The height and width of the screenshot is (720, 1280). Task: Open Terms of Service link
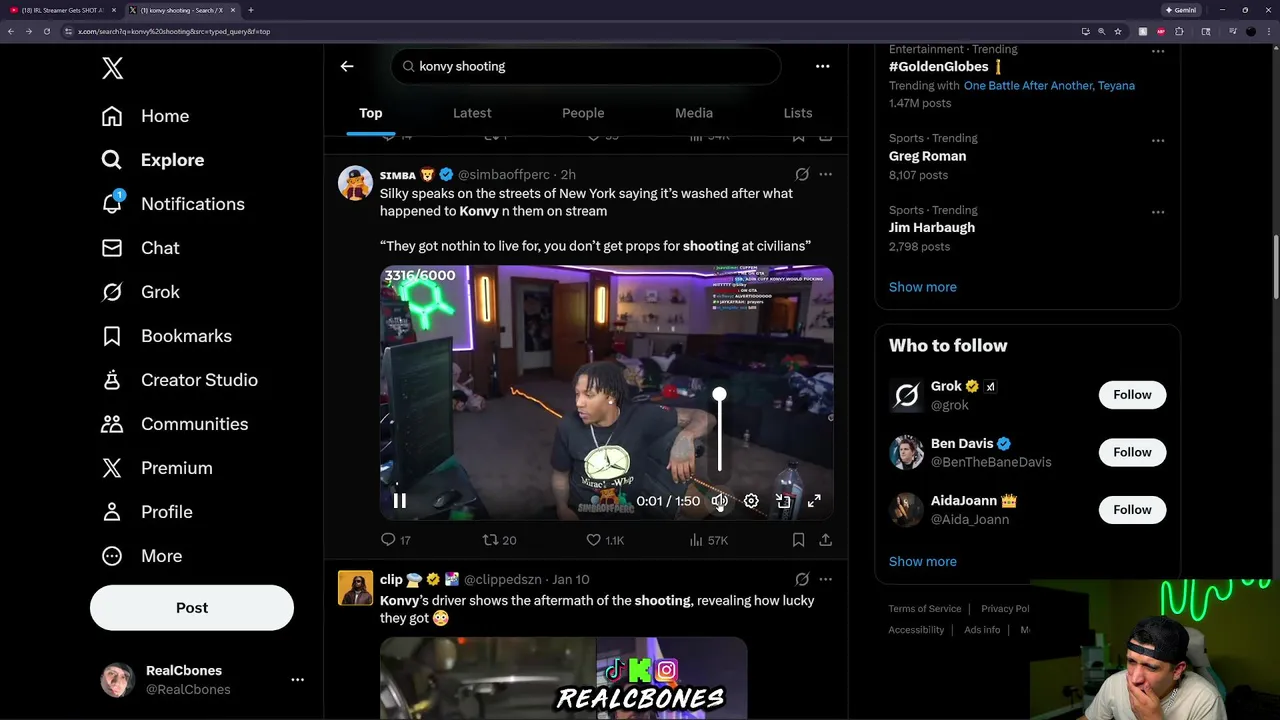925,609
